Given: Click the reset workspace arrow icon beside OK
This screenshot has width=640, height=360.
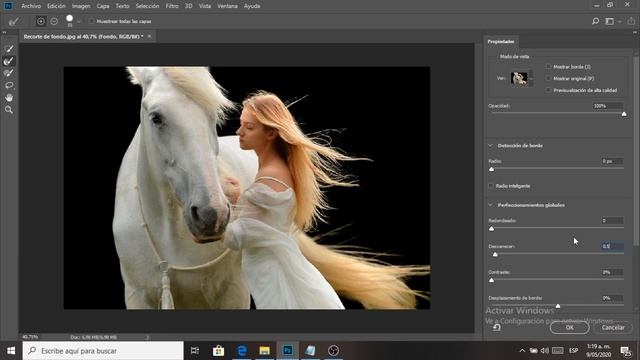Looking at the screenshot, I should (x=497, y=327).
